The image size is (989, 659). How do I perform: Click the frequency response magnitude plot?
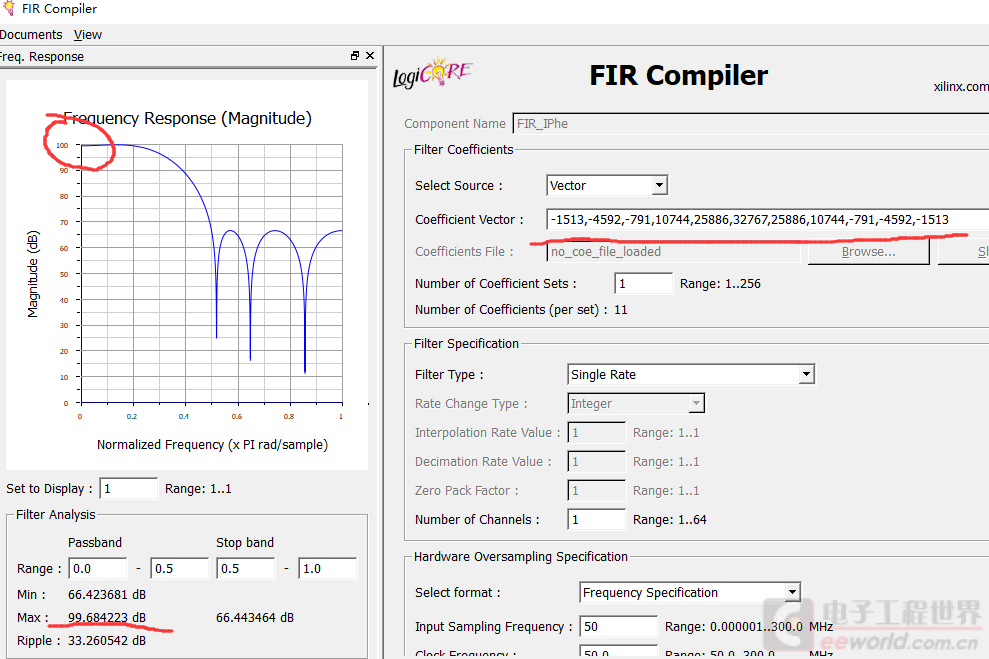212,274
